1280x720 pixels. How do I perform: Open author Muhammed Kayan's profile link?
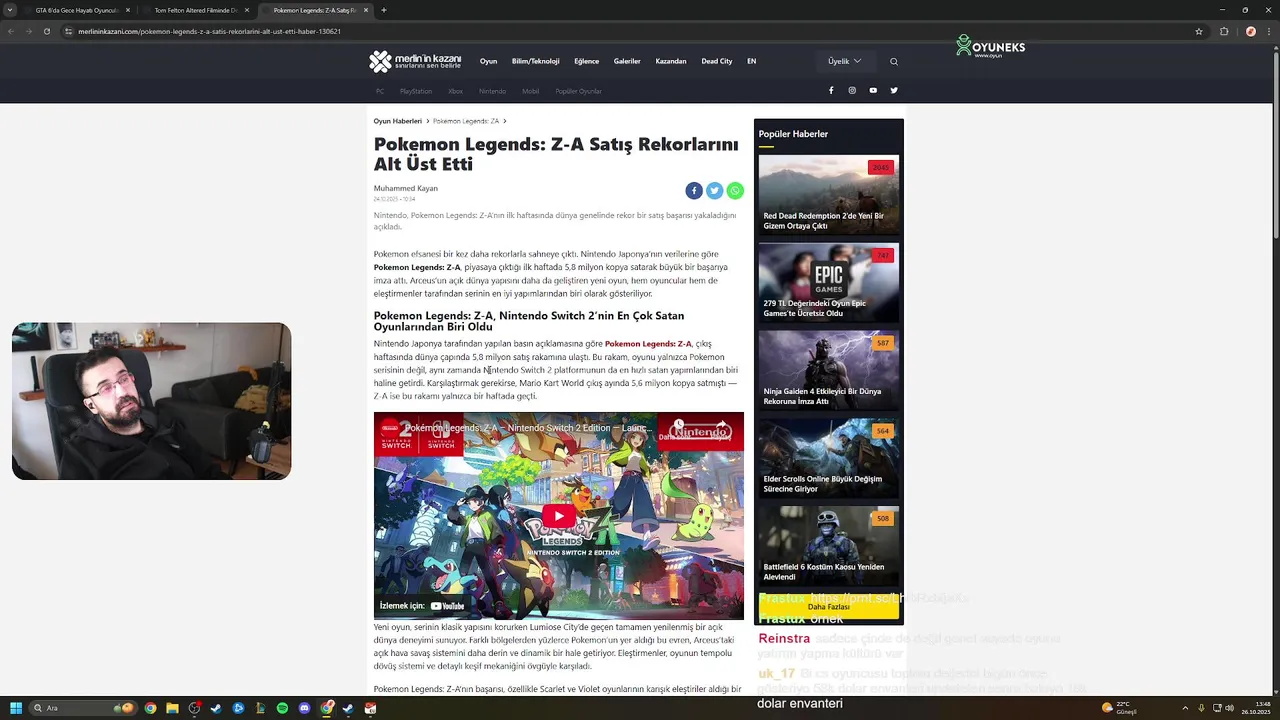[406, 188]
